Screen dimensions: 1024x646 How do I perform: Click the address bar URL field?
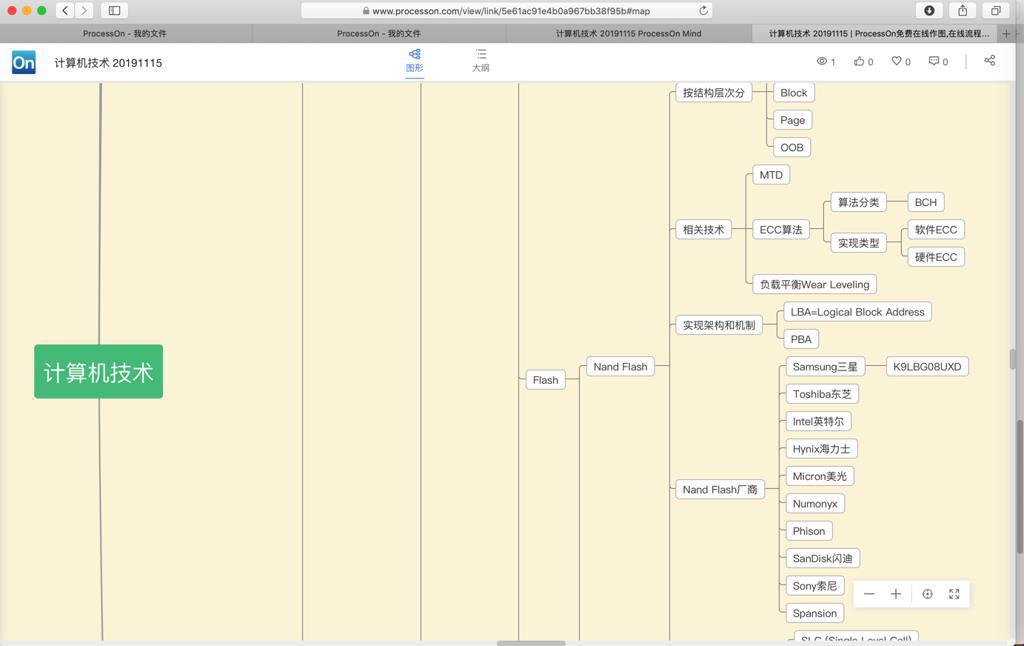tap(507, 10)
